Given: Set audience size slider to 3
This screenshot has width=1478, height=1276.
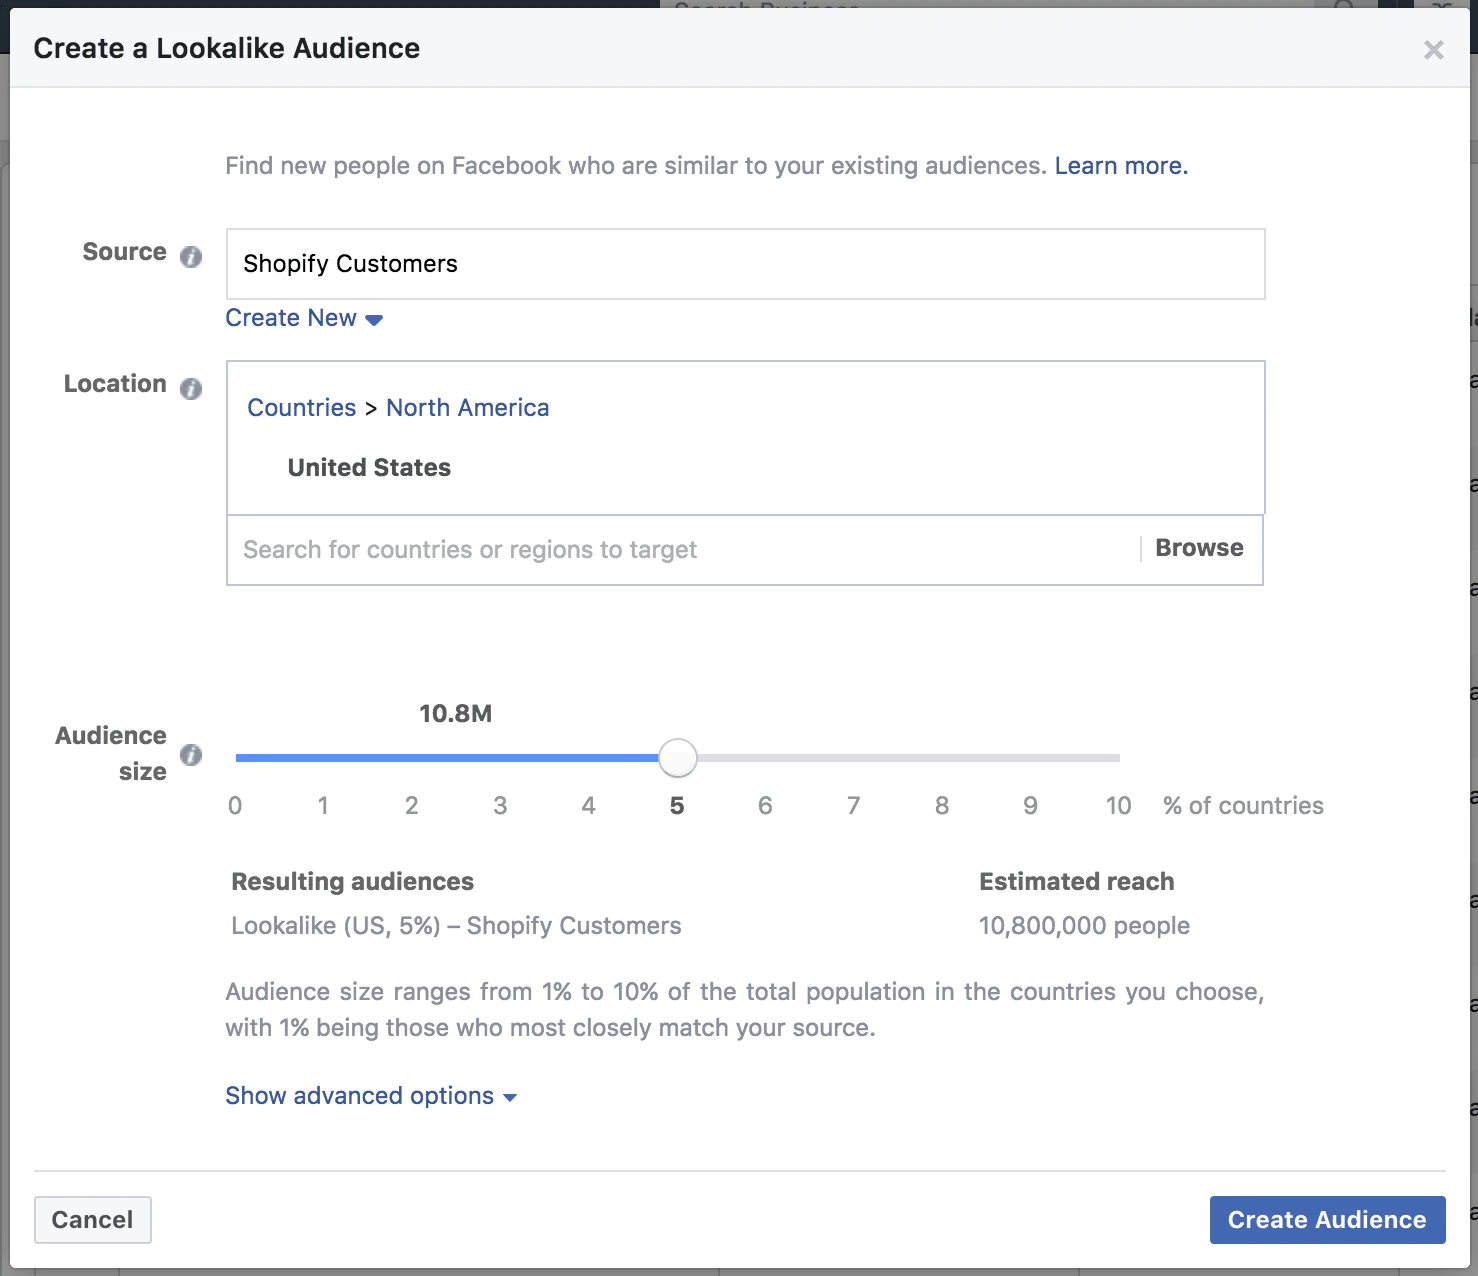Looking at the screenshot, I should pos(501,758).
